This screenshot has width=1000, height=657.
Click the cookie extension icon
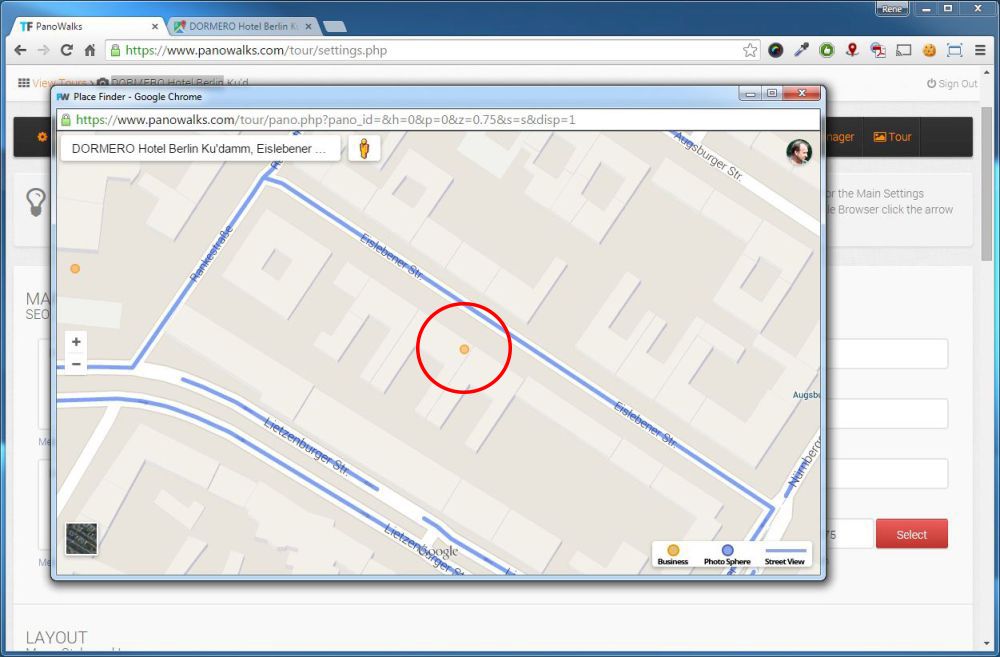coord(929,50)
